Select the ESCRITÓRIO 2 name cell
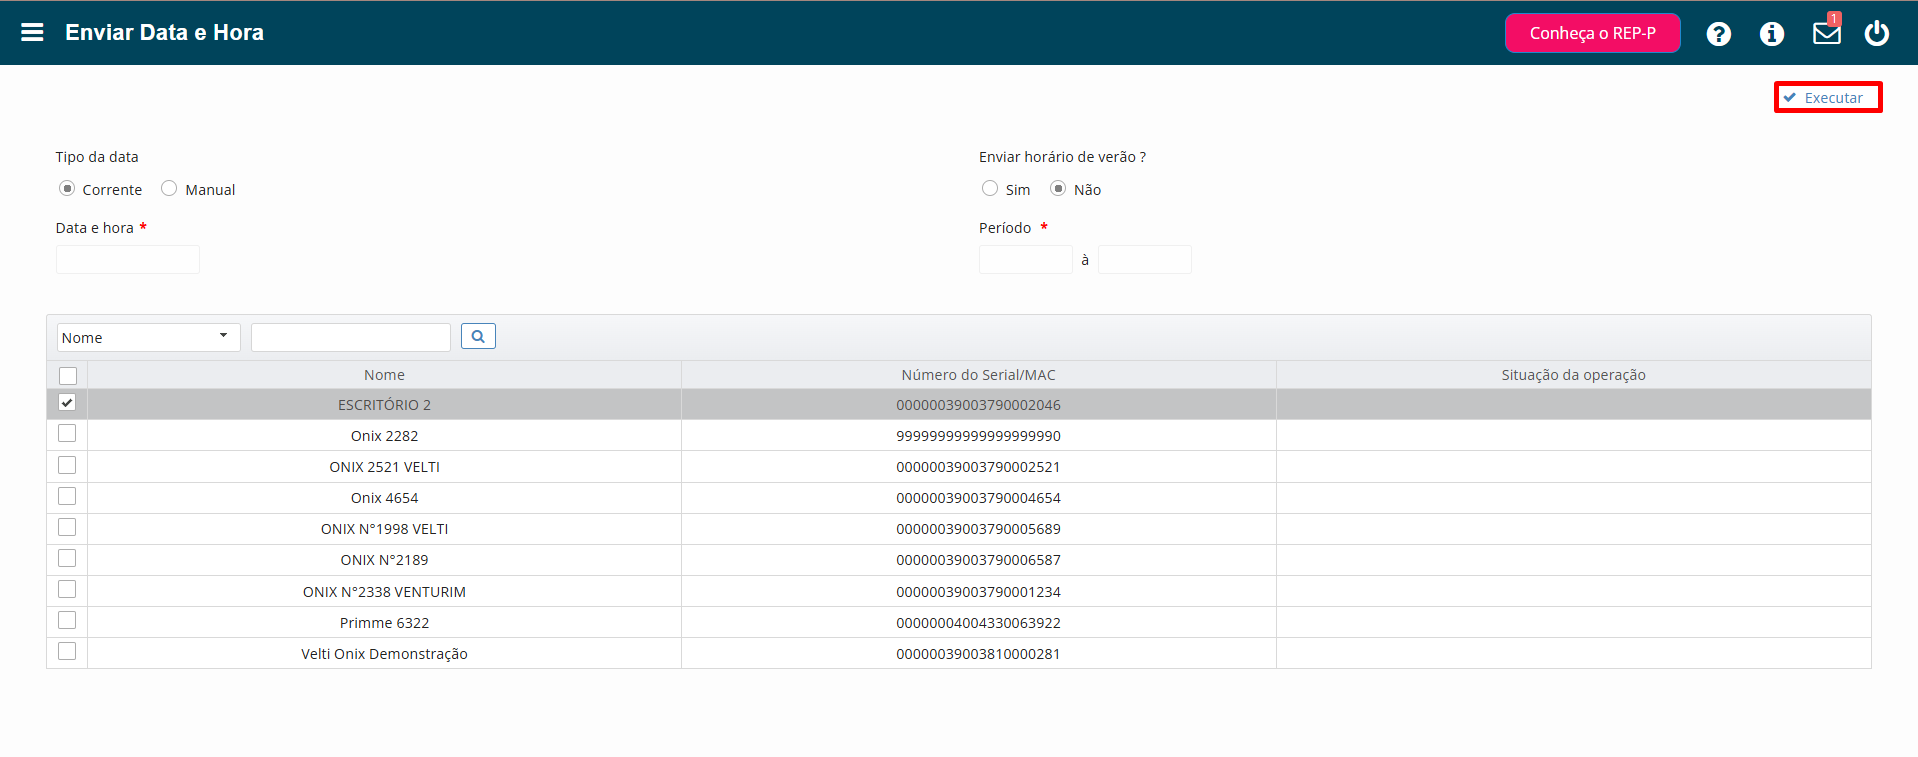 (384, 405)
